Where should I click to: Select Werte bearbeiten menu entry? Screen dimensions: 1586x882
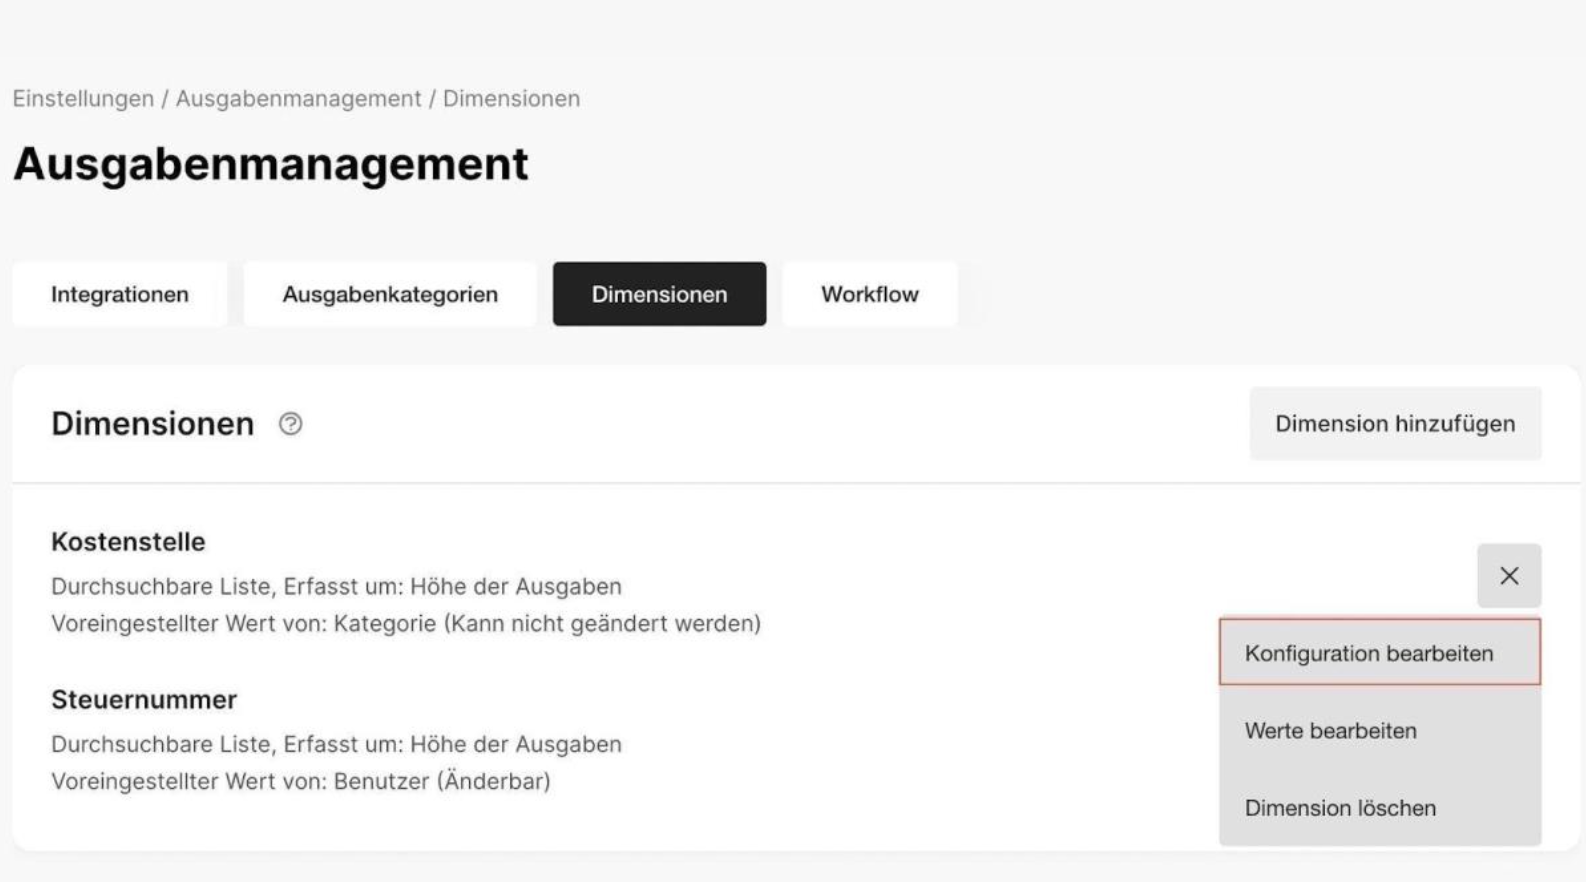pos(1380,731)
